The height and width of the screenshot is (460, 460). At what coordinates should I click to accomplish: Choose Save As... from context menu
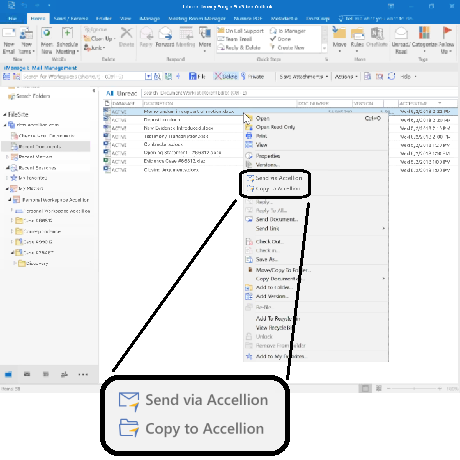pos(267,259)
